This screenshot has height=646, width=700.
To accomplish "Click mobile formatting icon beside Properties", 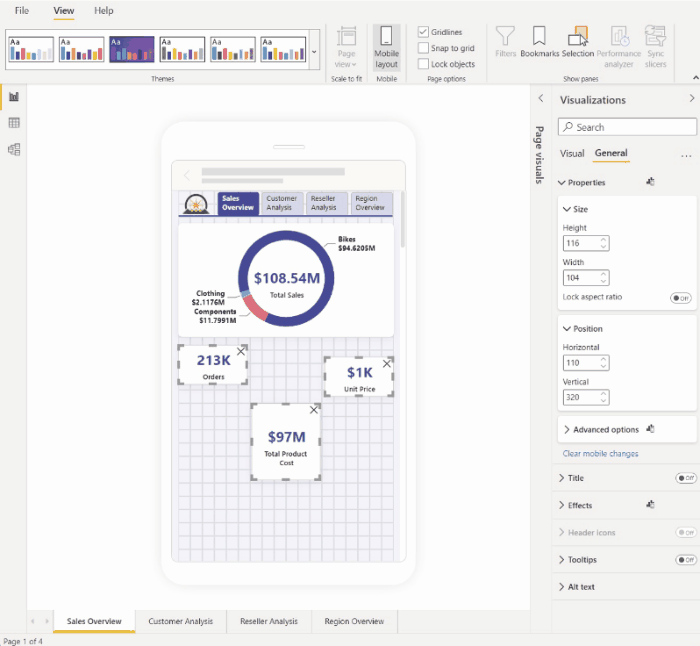I will click(650, 182).
